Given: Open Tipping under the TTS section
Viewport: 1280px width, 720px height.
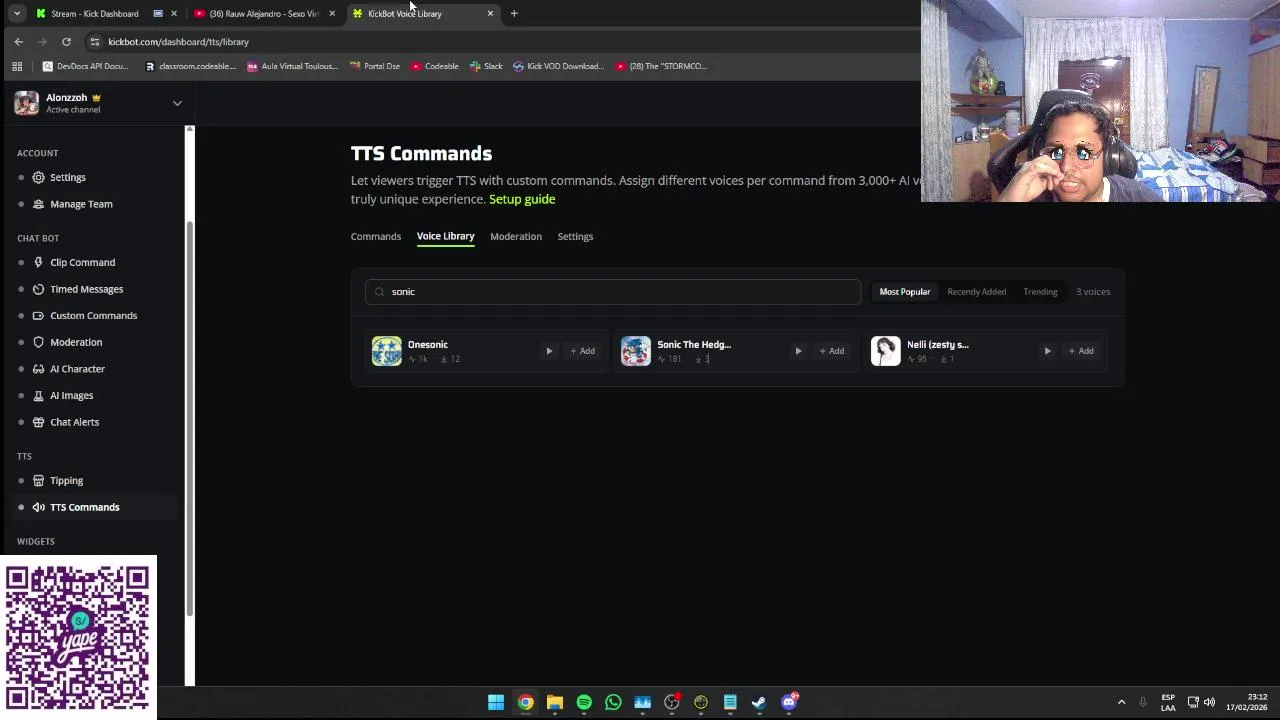Looking at the screenshot, I should (x=66, y=481).
